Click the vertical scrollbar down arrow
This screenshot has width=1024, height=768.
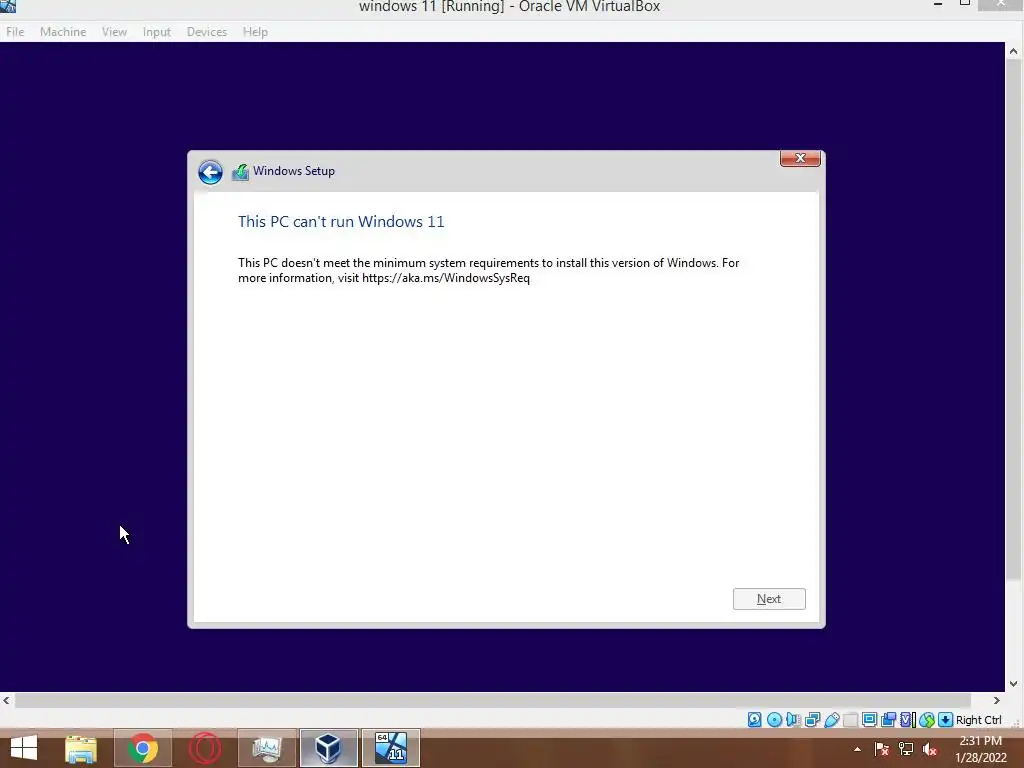point(1014,684)
